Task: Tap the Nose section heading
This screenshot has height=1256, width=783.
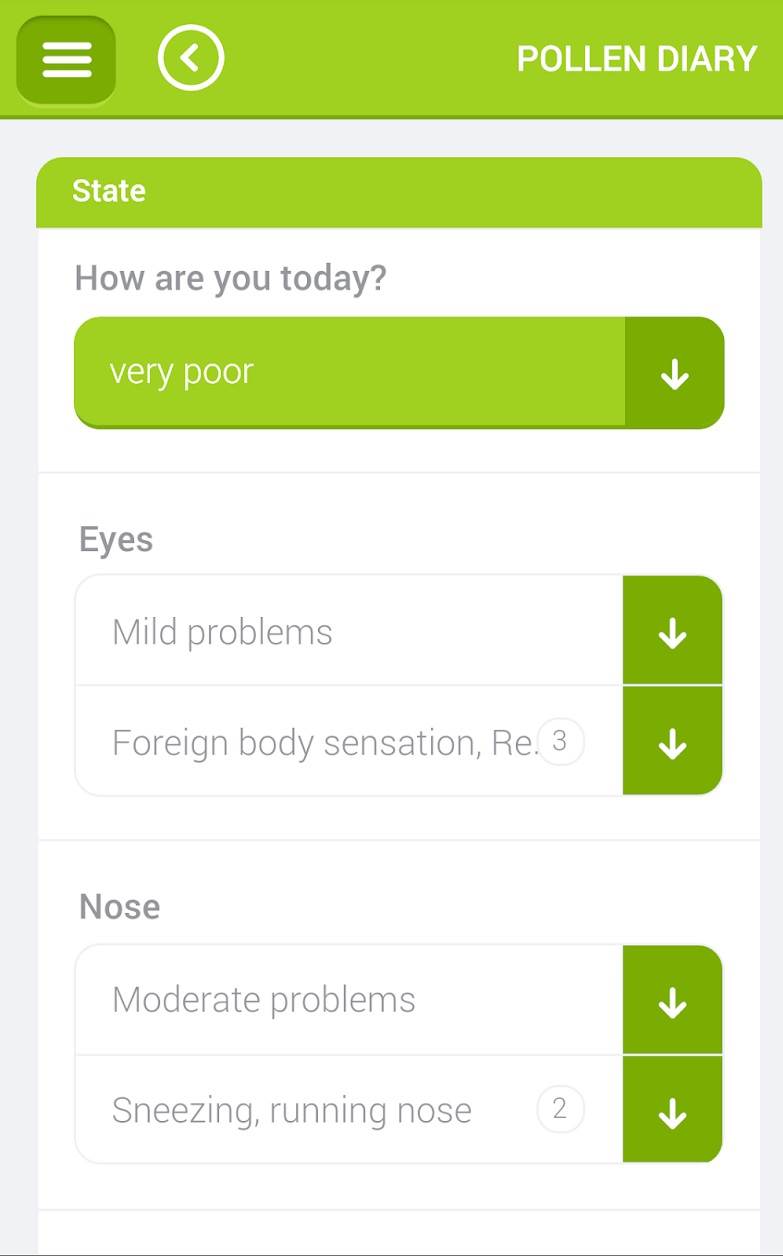Action: pos(119,907)
